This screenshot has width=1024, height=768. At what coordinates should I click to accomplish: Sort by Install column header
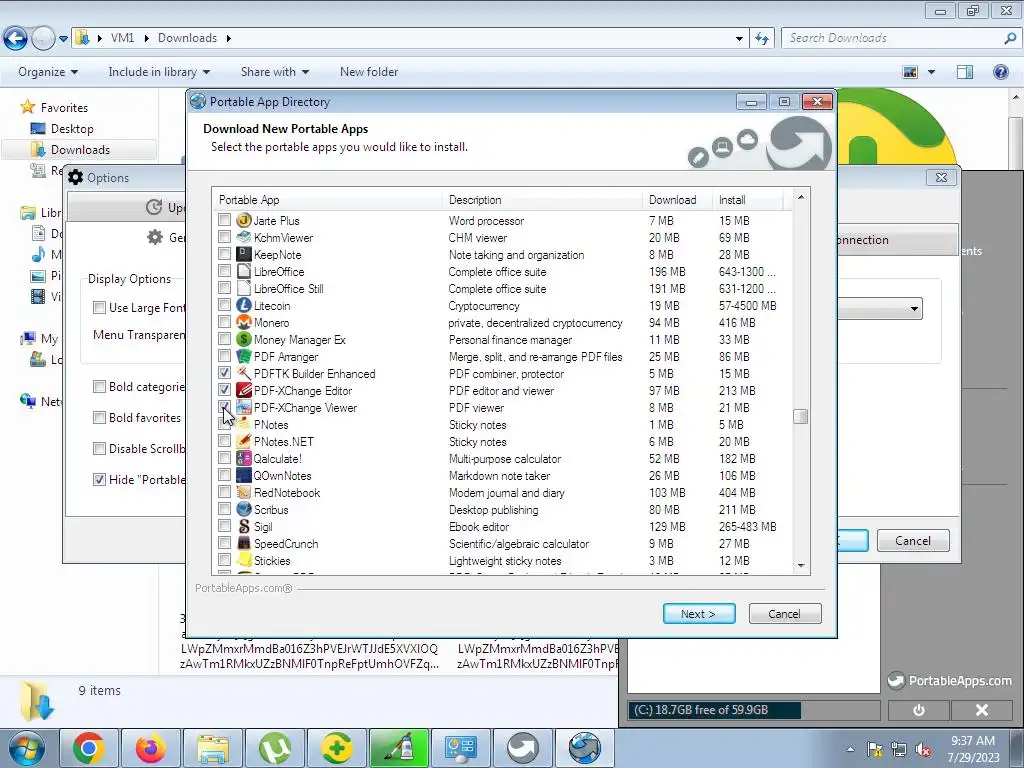(x=748, y=200)
